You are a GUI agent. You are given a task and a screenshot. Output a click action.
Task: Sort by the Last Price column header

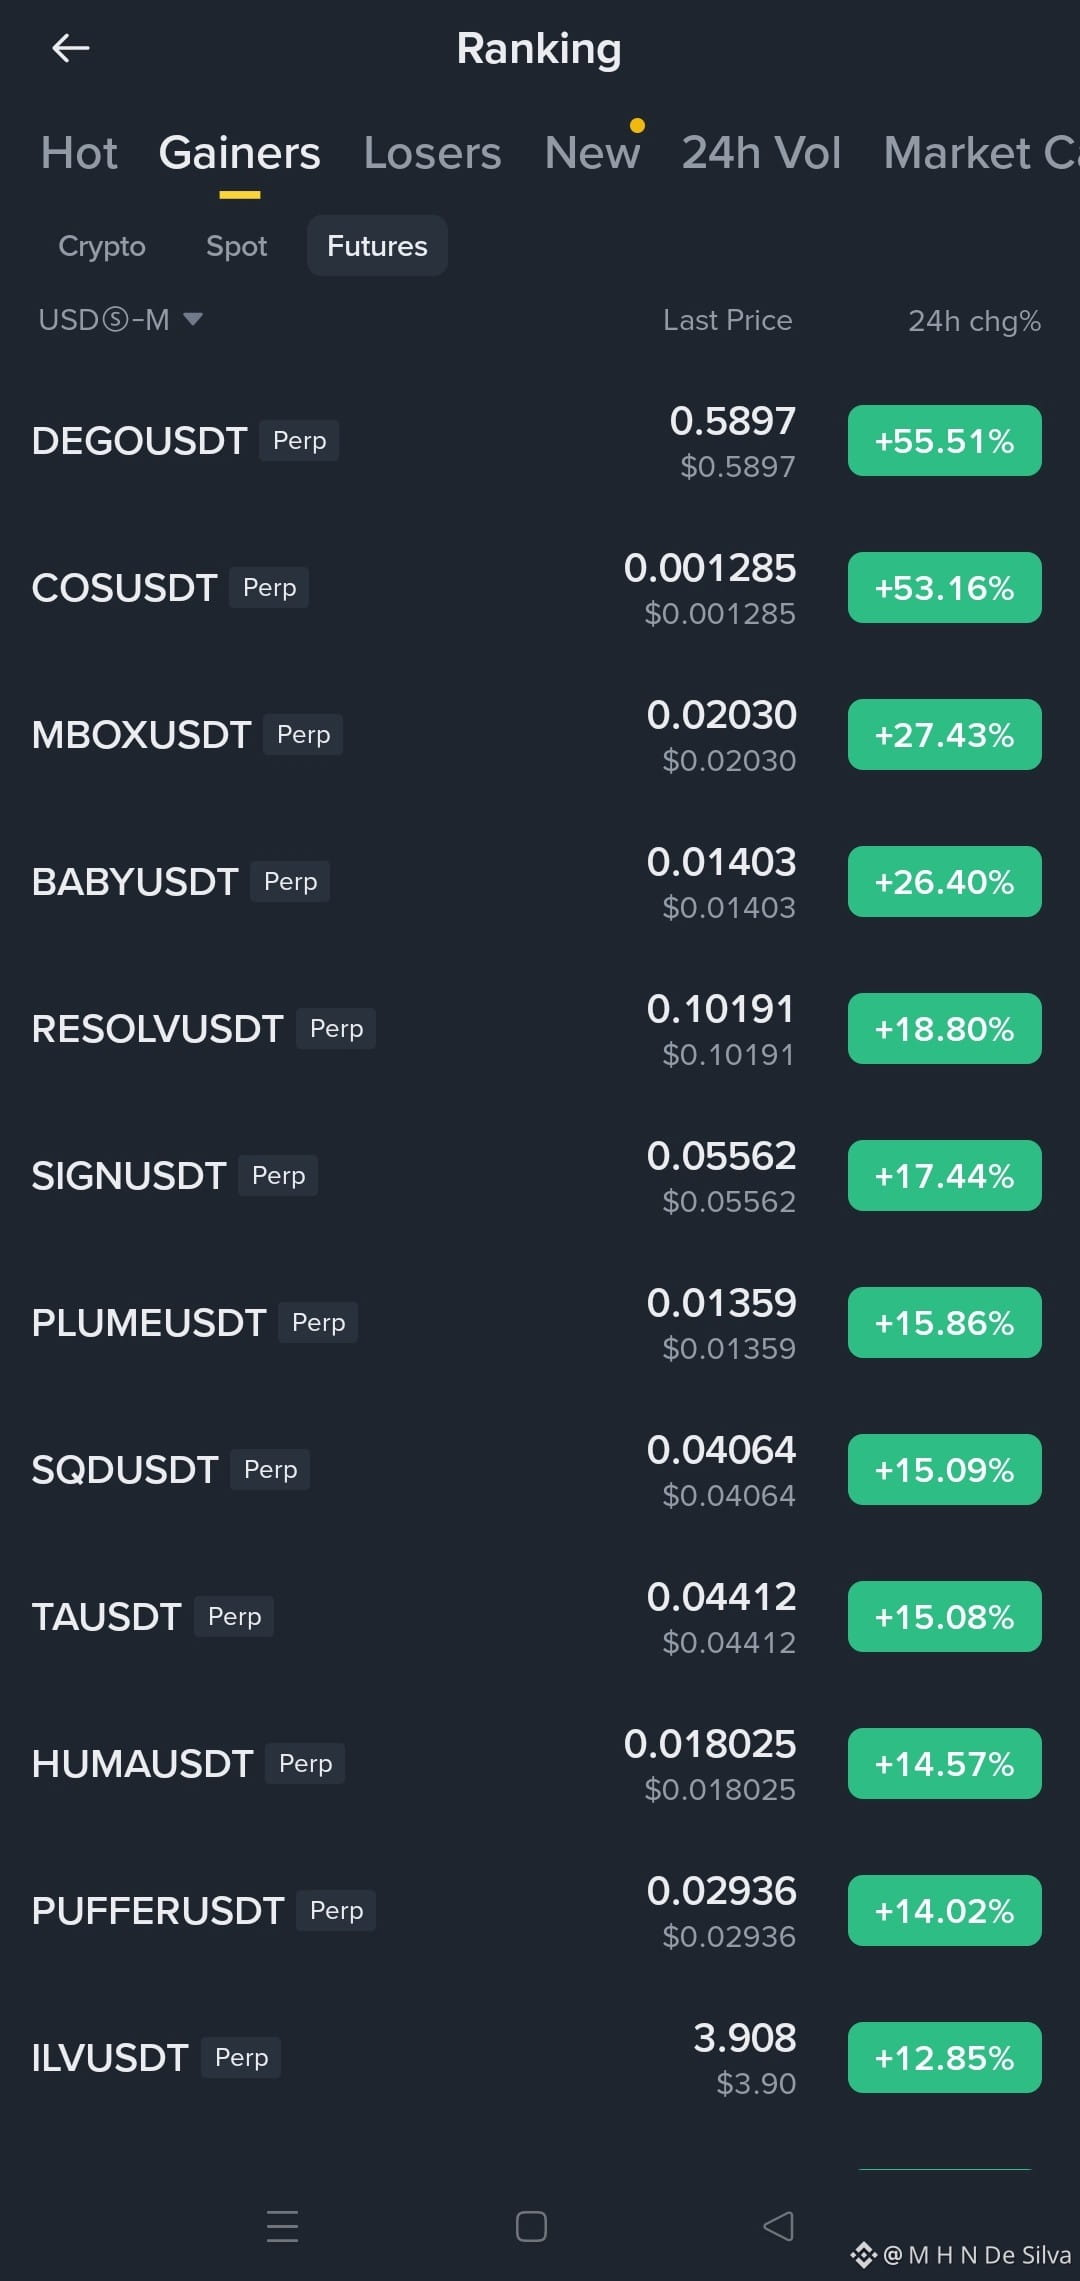[727, 320]
